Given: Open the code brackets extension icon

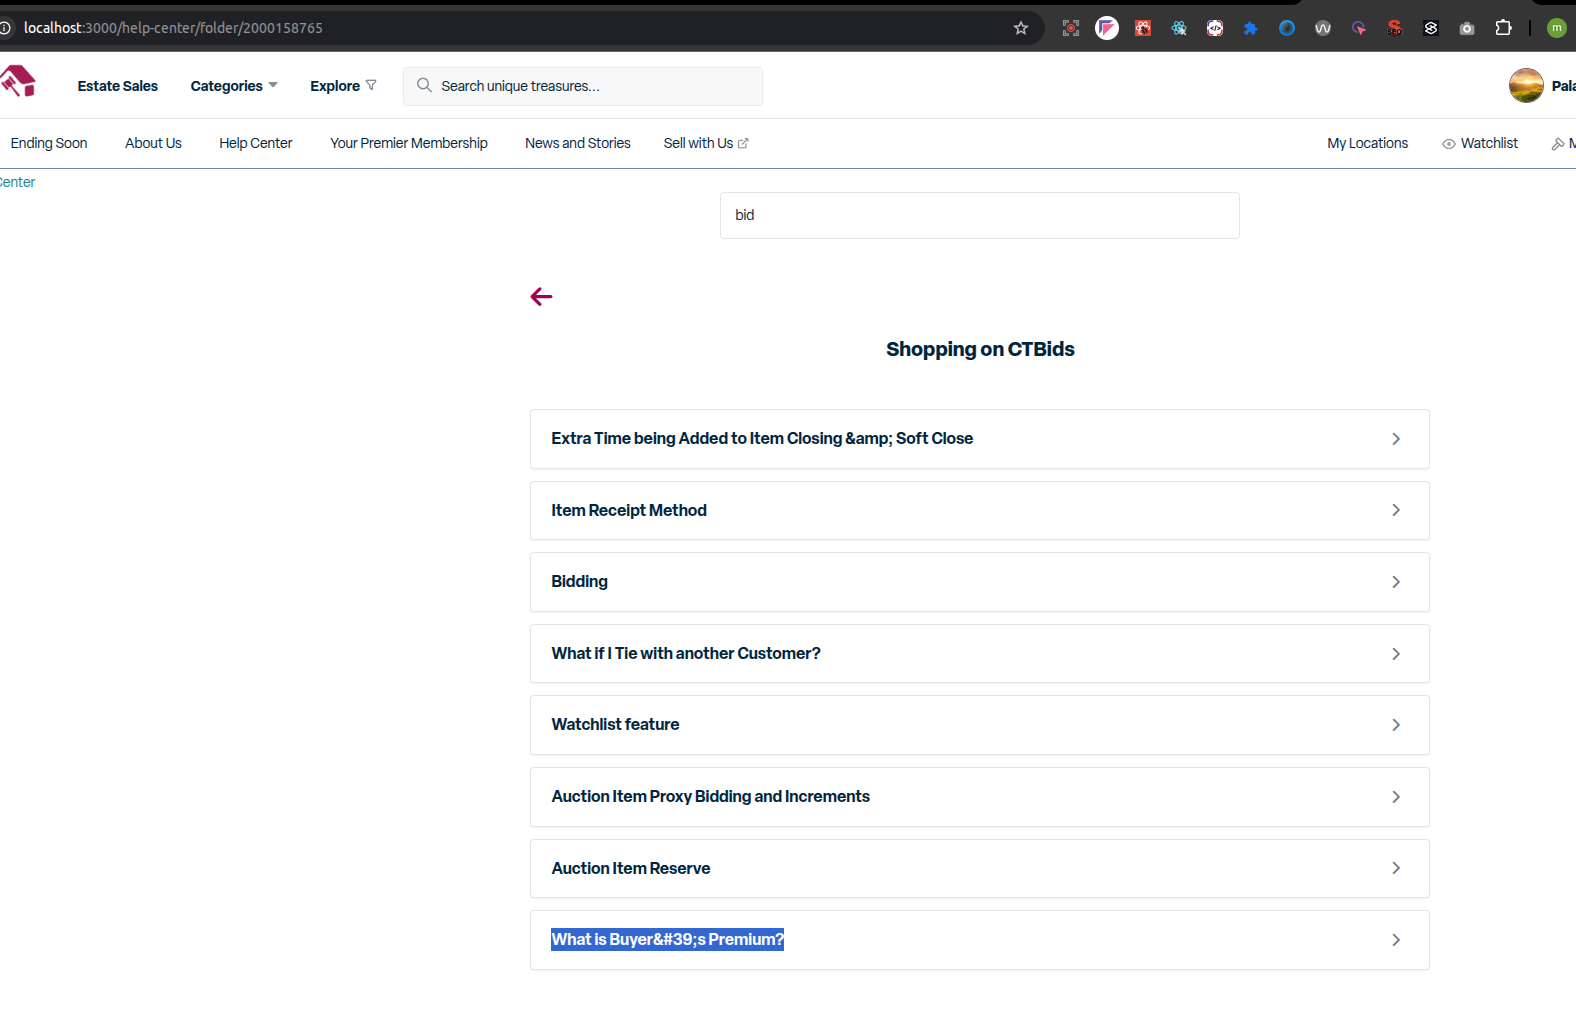Looking at the screenshot, I should [x=1215, y=28].
